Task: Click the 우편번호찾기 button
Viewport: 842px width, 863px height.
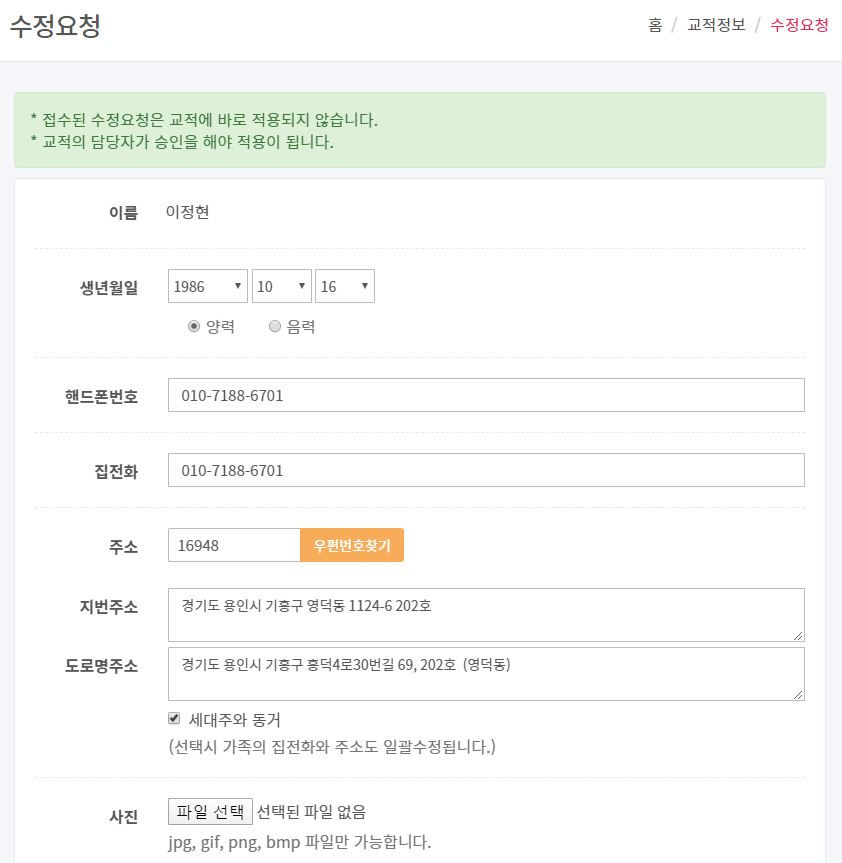Action: click(x=352, y=545)
